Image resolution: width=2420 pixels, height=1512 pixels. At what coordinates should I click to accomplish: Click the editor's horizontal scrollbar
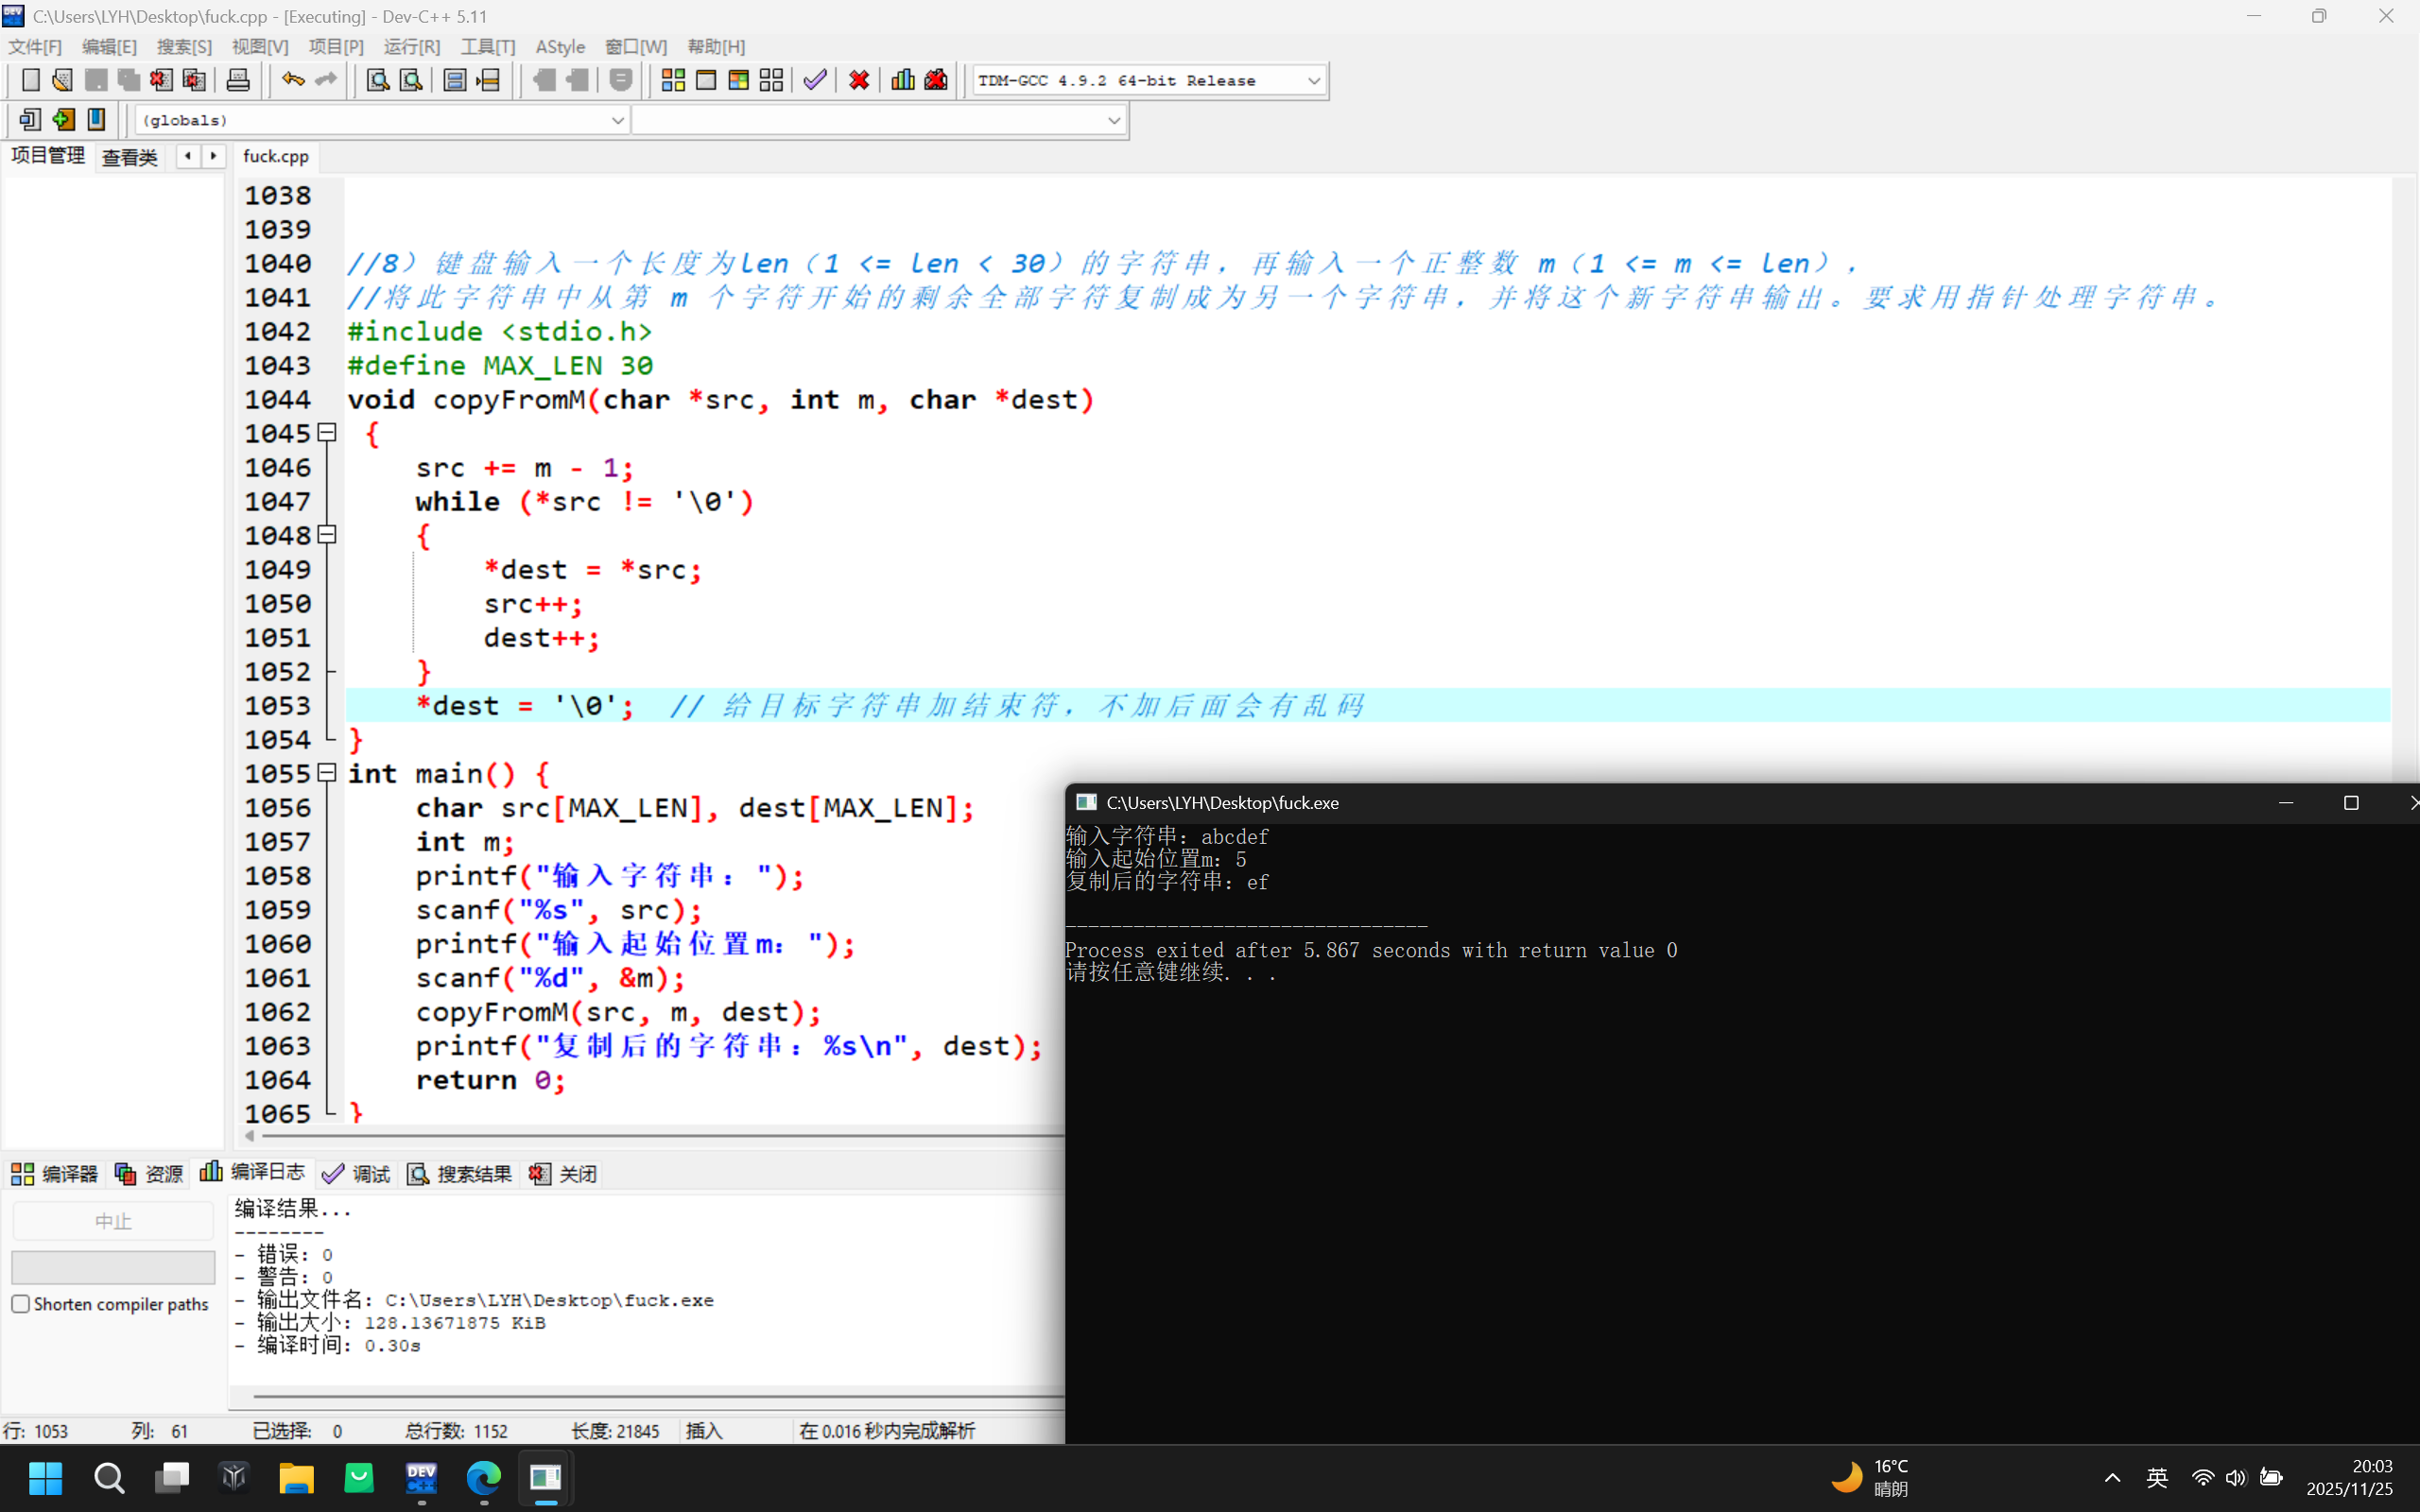(x=650, y=1135)
